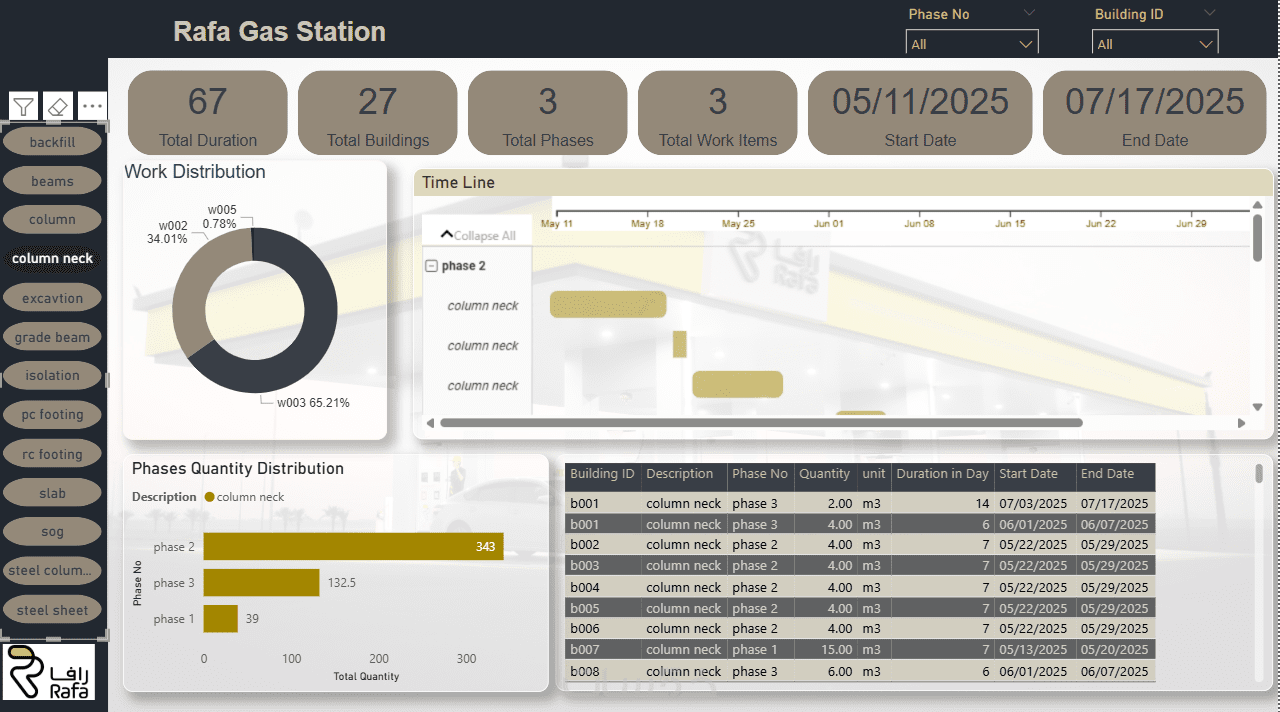The height and width of the screenshot is (712, 1280).
Task: Select the column slicer button
Action: coord(53,219)
